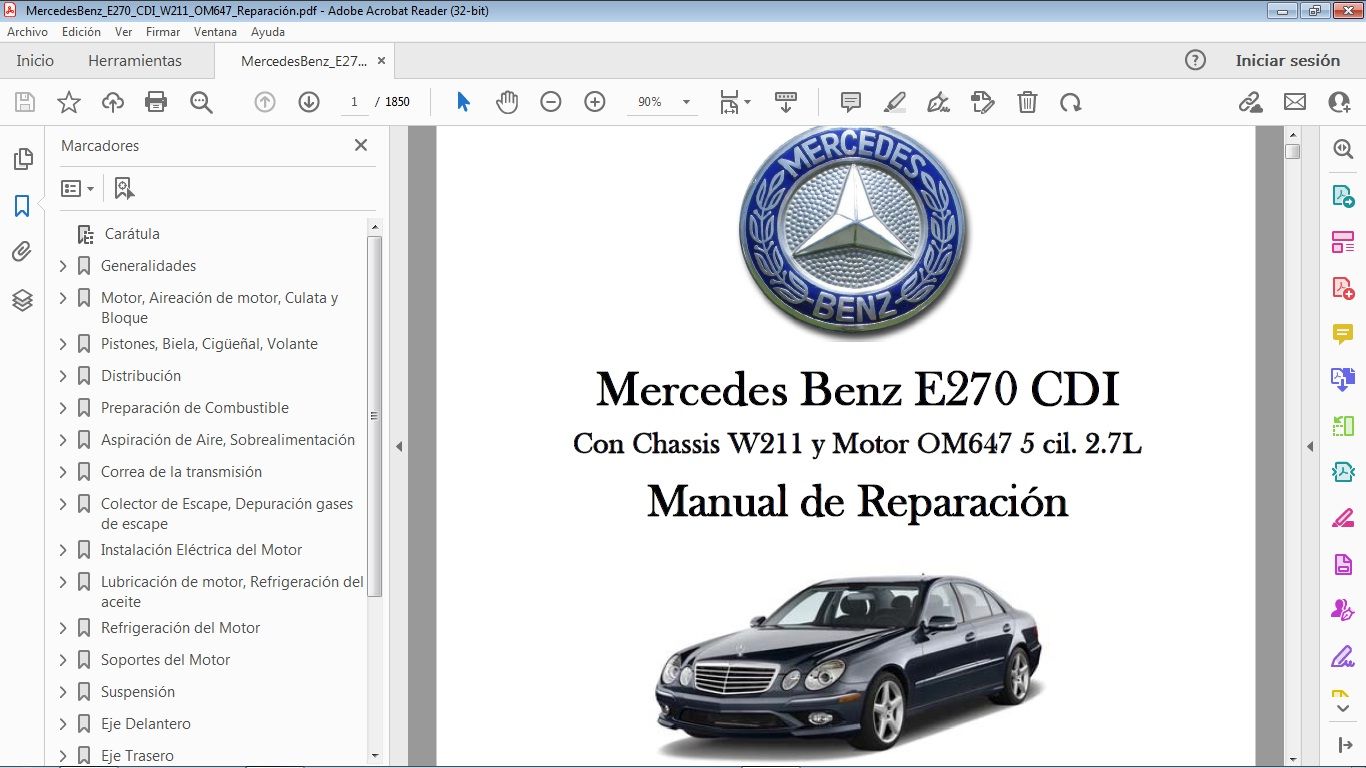Click the print file icon

click(x=156, y=102)
